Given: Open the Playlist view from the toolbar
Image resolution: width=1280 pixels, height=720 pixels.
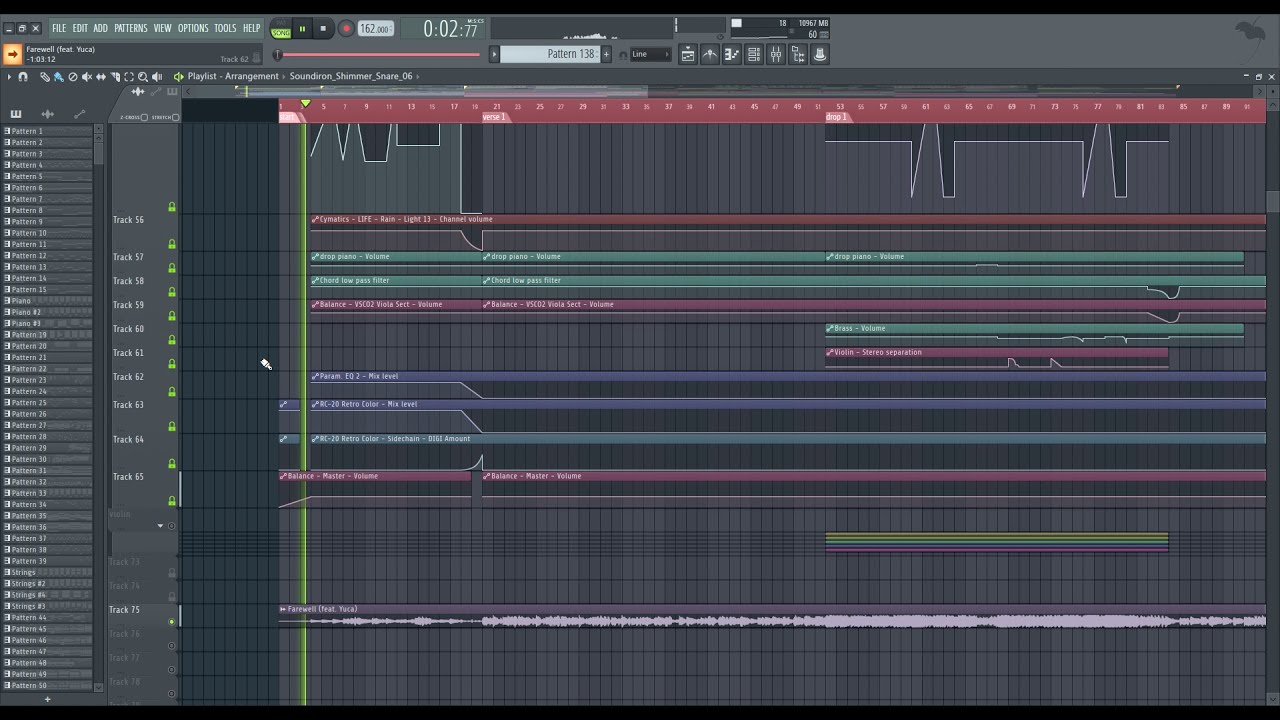Looking at the screenshot, I should point(688,55).
